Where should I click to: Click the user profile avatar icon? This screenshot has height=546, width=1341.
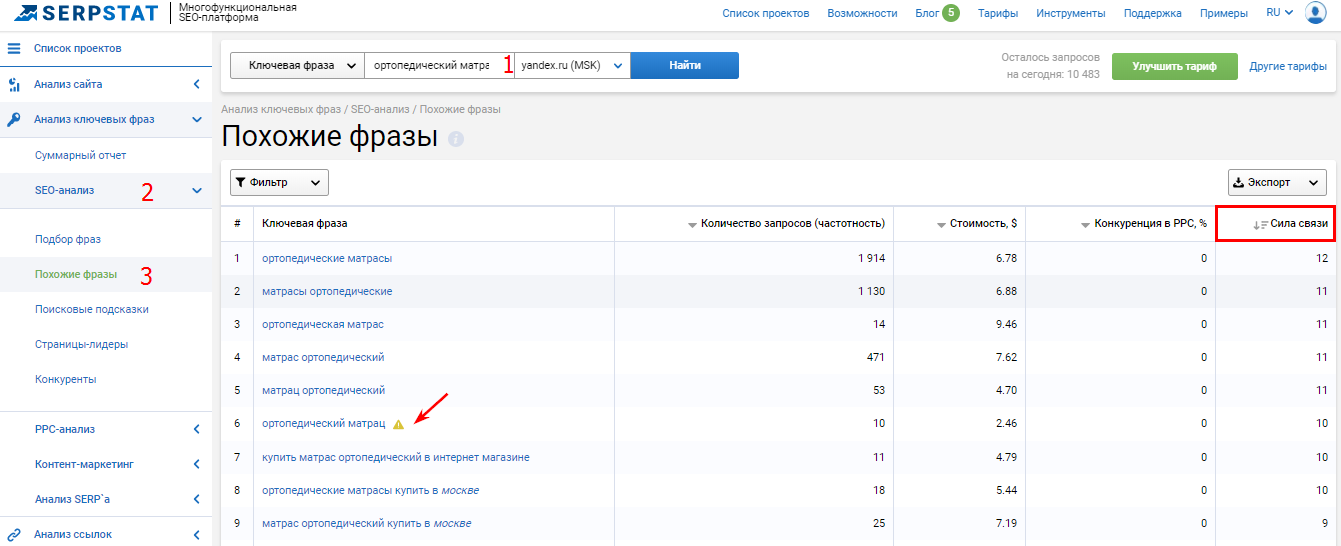click(1315, 13)
